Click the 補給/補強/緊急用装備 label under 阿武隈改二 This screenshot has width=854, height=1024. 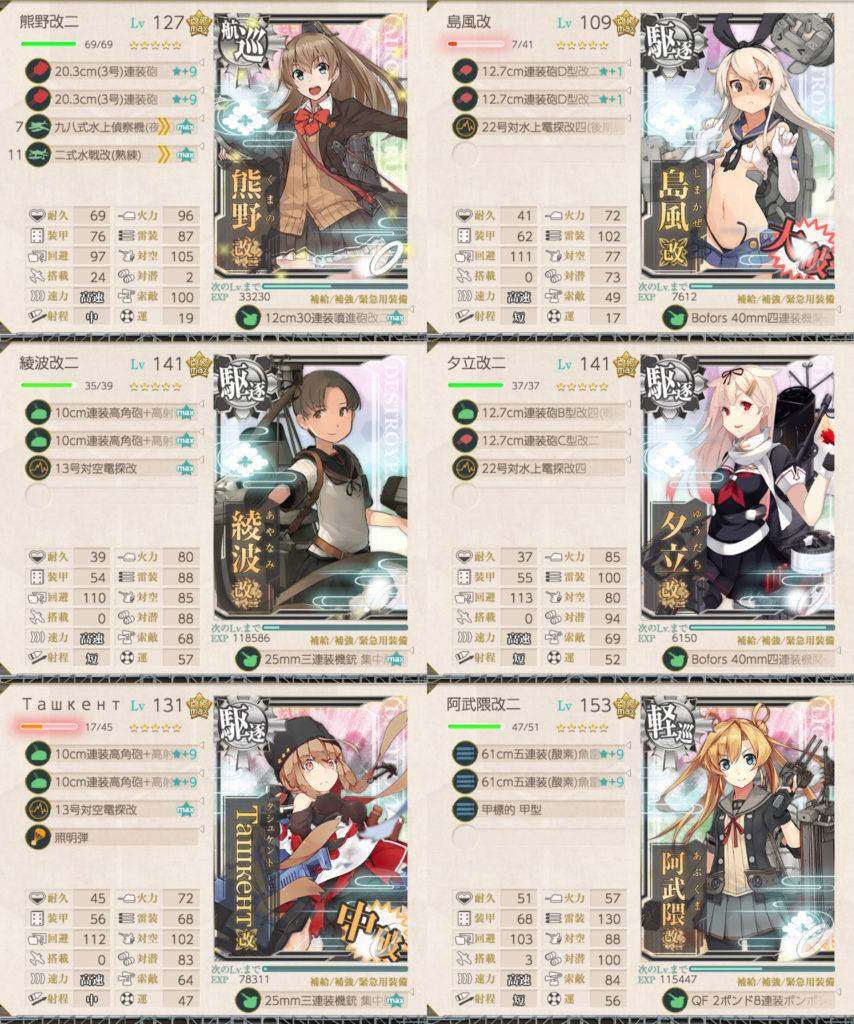(785, 982)
